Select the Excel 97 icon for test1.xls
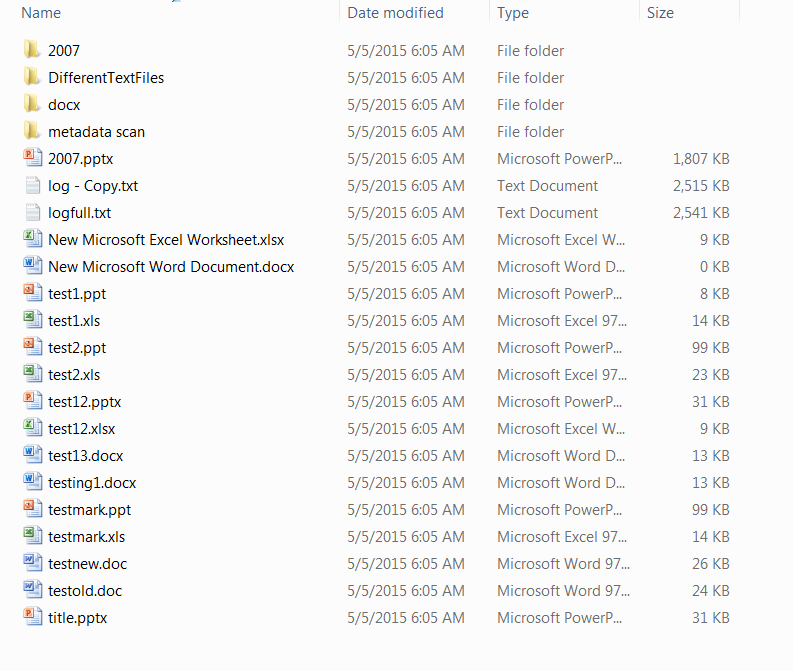The image size is (793, 671). 33,320
